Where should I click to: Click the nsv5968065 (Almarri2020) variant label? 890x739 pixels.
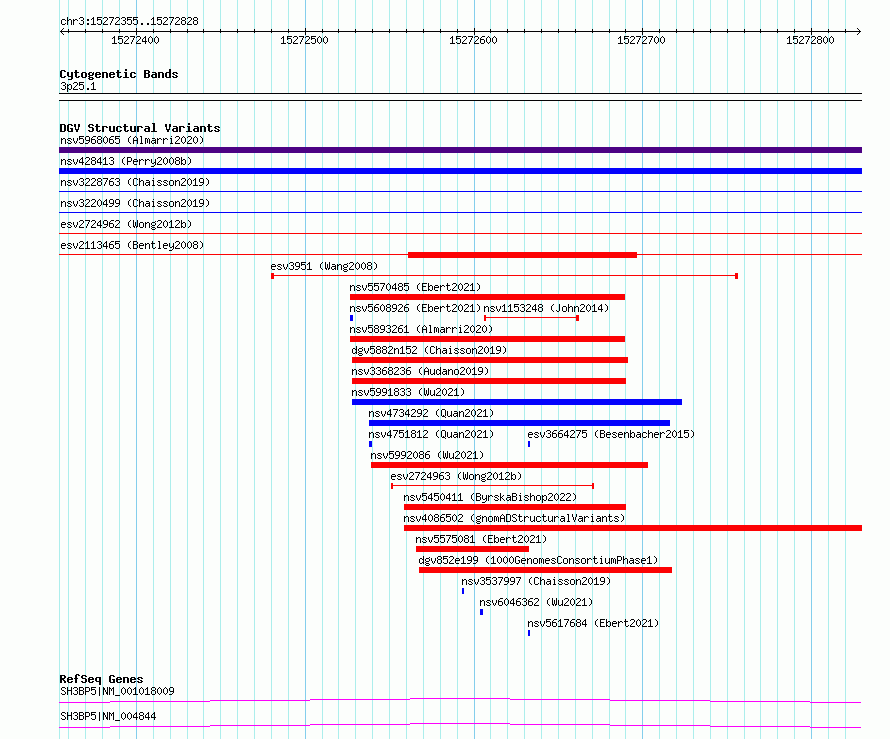(132, 140)
